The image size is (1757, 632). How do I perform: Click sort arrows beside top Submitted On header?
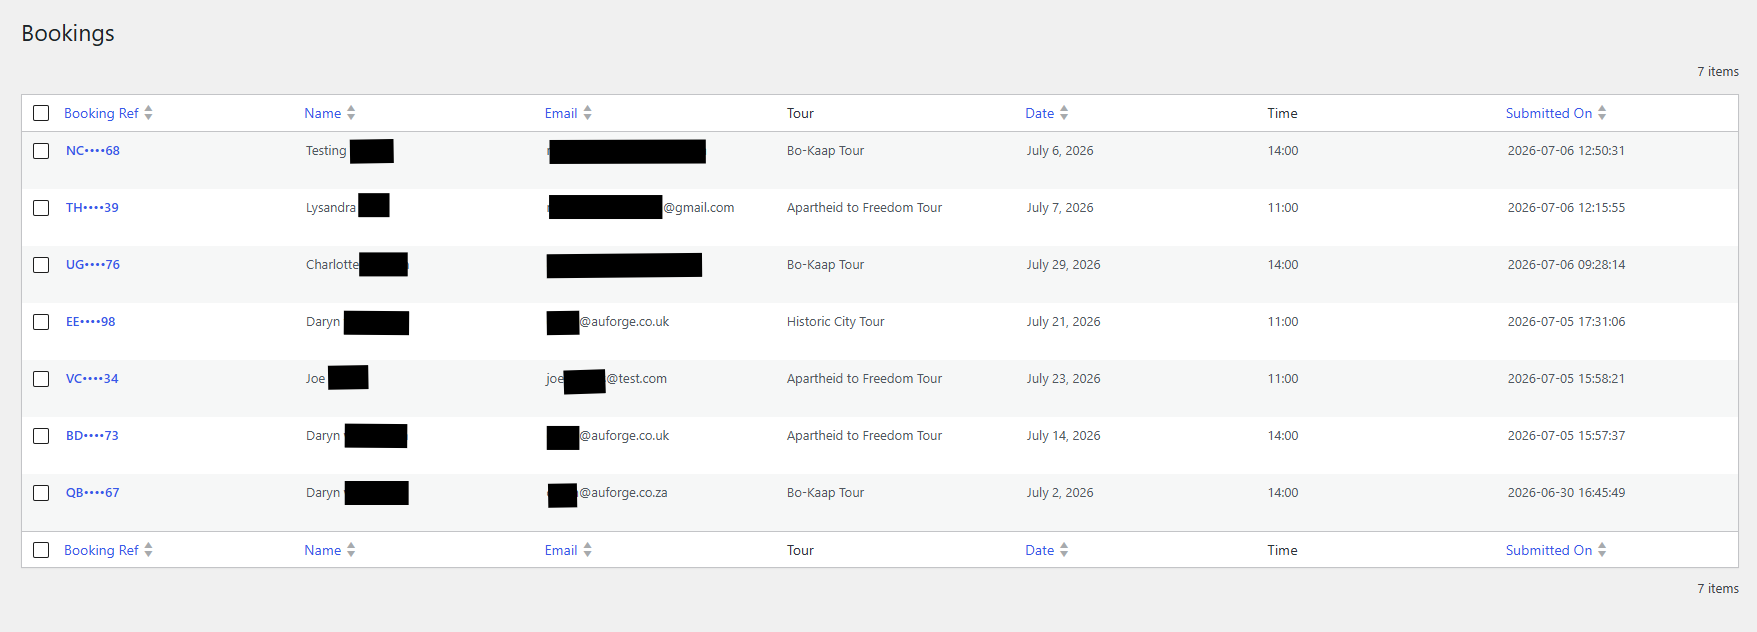pyautogui.click(x=1602, y=113)
